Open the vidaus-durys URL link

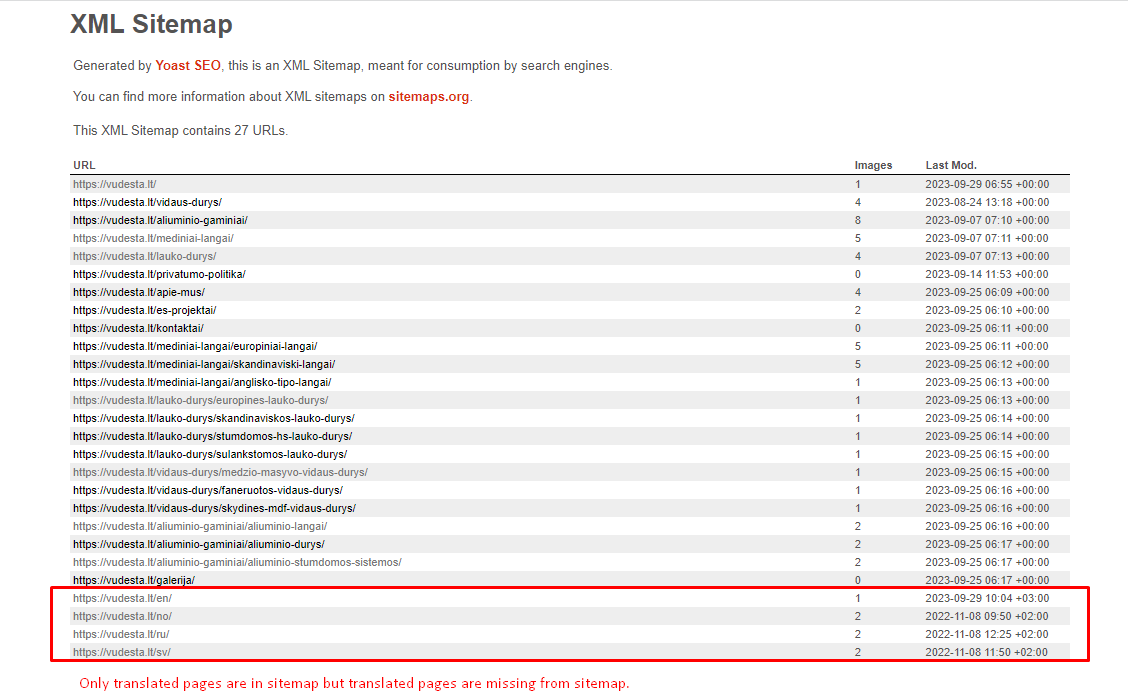tap(147, 202)
